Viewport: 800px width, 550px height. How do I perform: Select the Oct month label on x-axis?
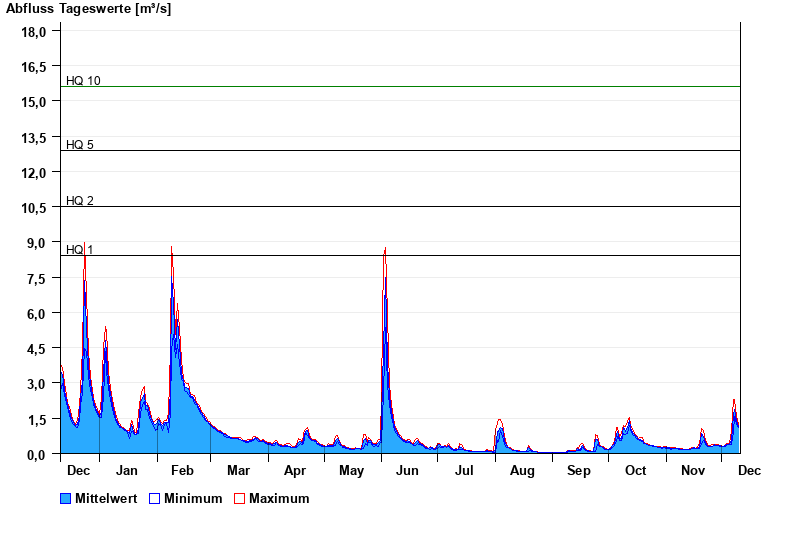[x=635, y=470]
